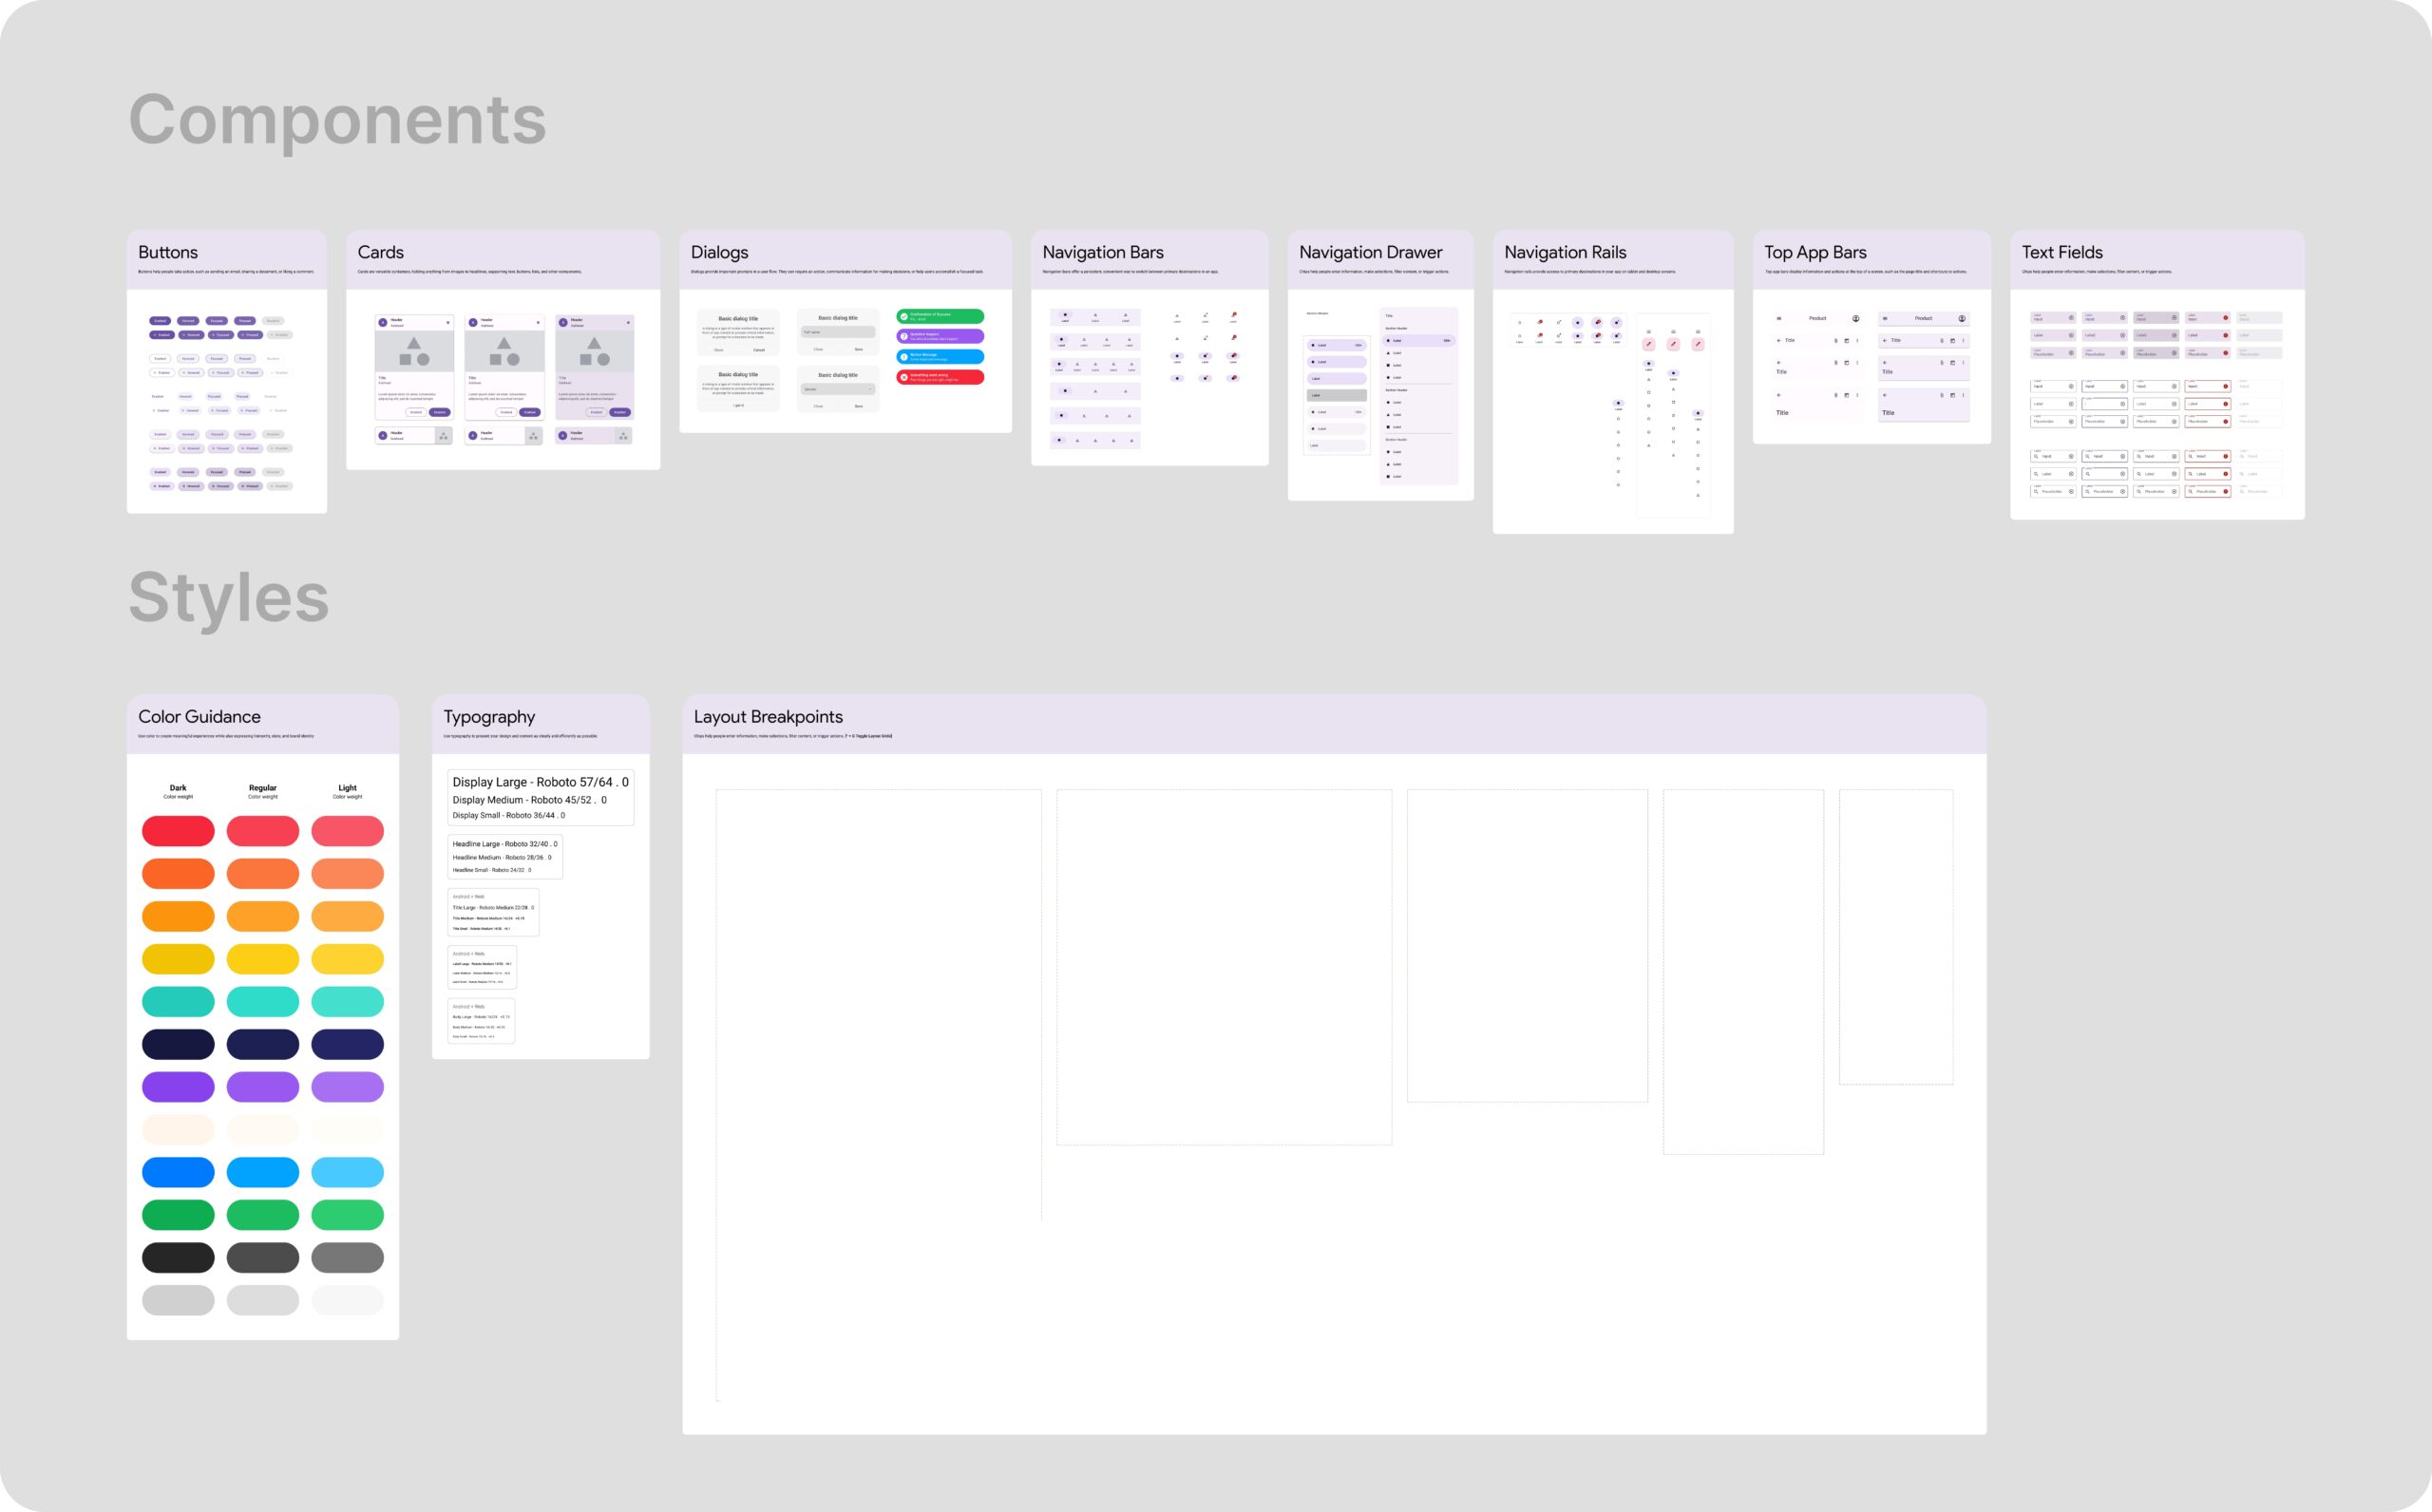Click image placeholder on first Cards example
The width and height of the screenshot is (2432, 1512).
[x=414, y=351]
